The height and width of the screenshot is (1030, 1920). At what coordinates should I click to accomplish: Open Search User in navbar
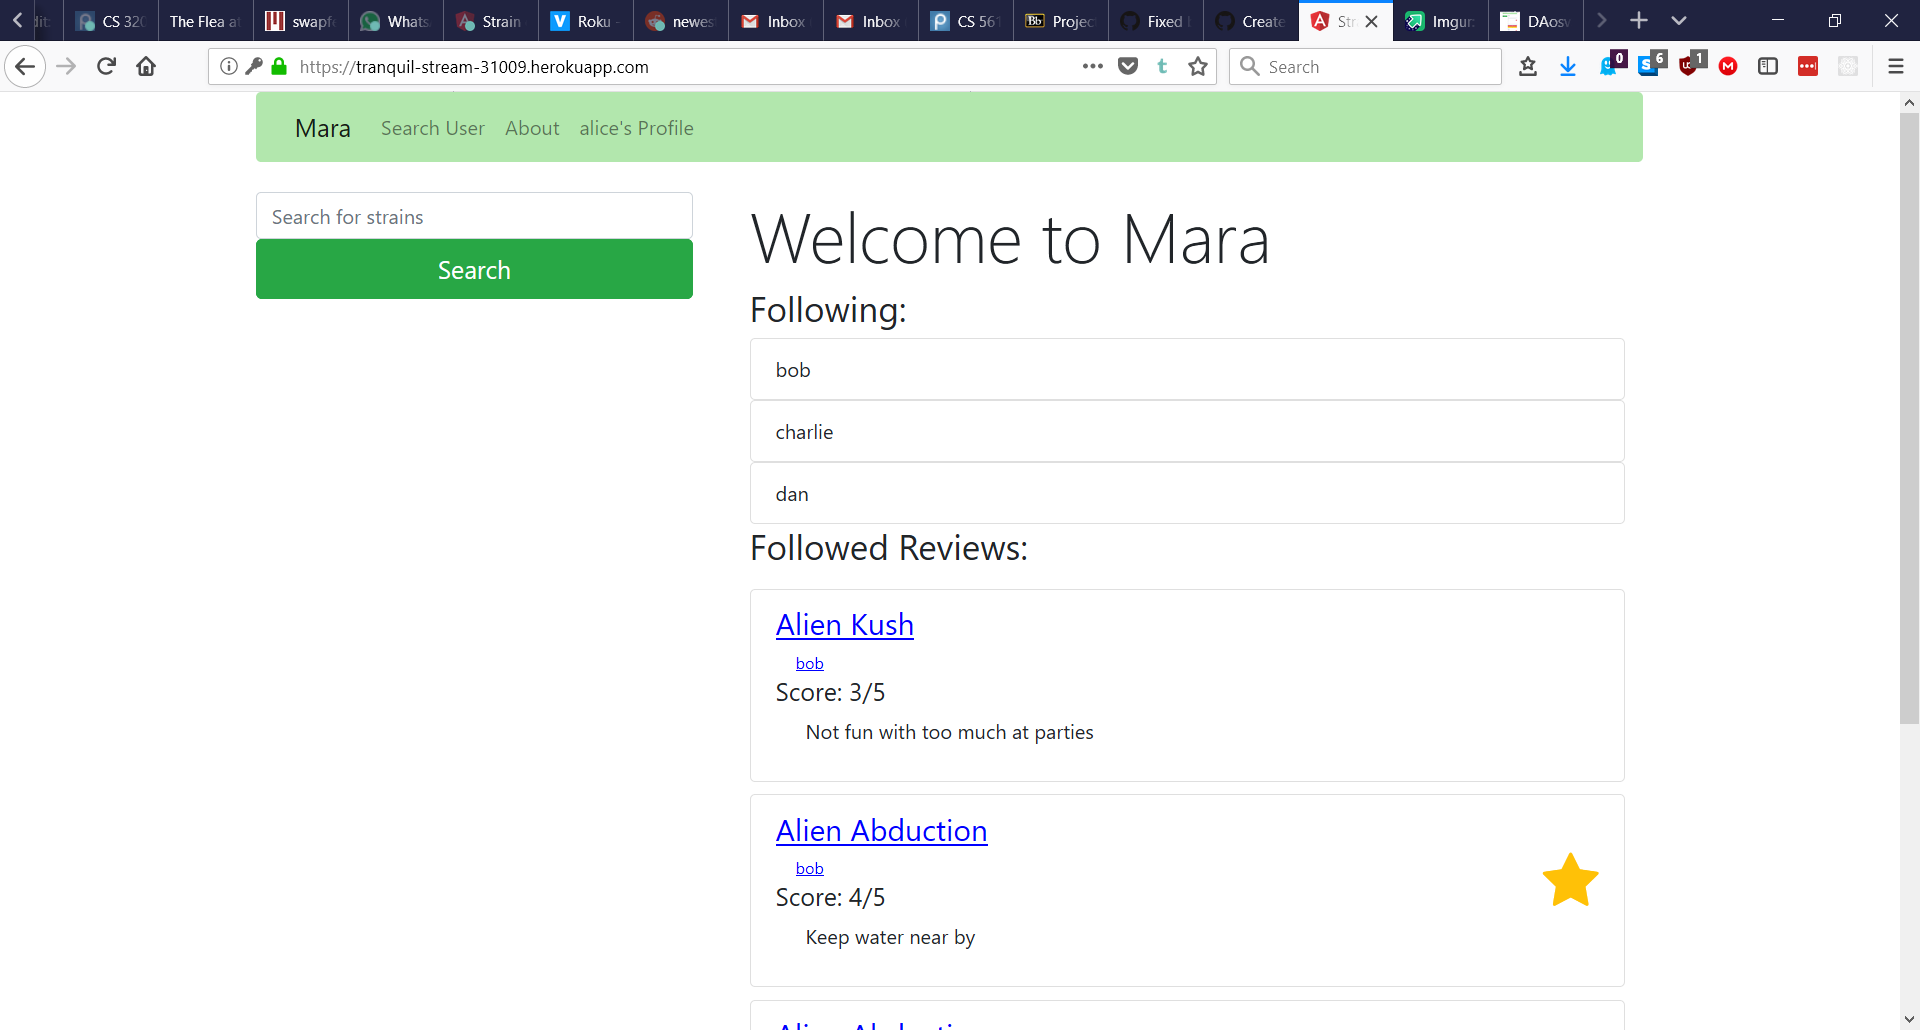[x=432, y=128]
